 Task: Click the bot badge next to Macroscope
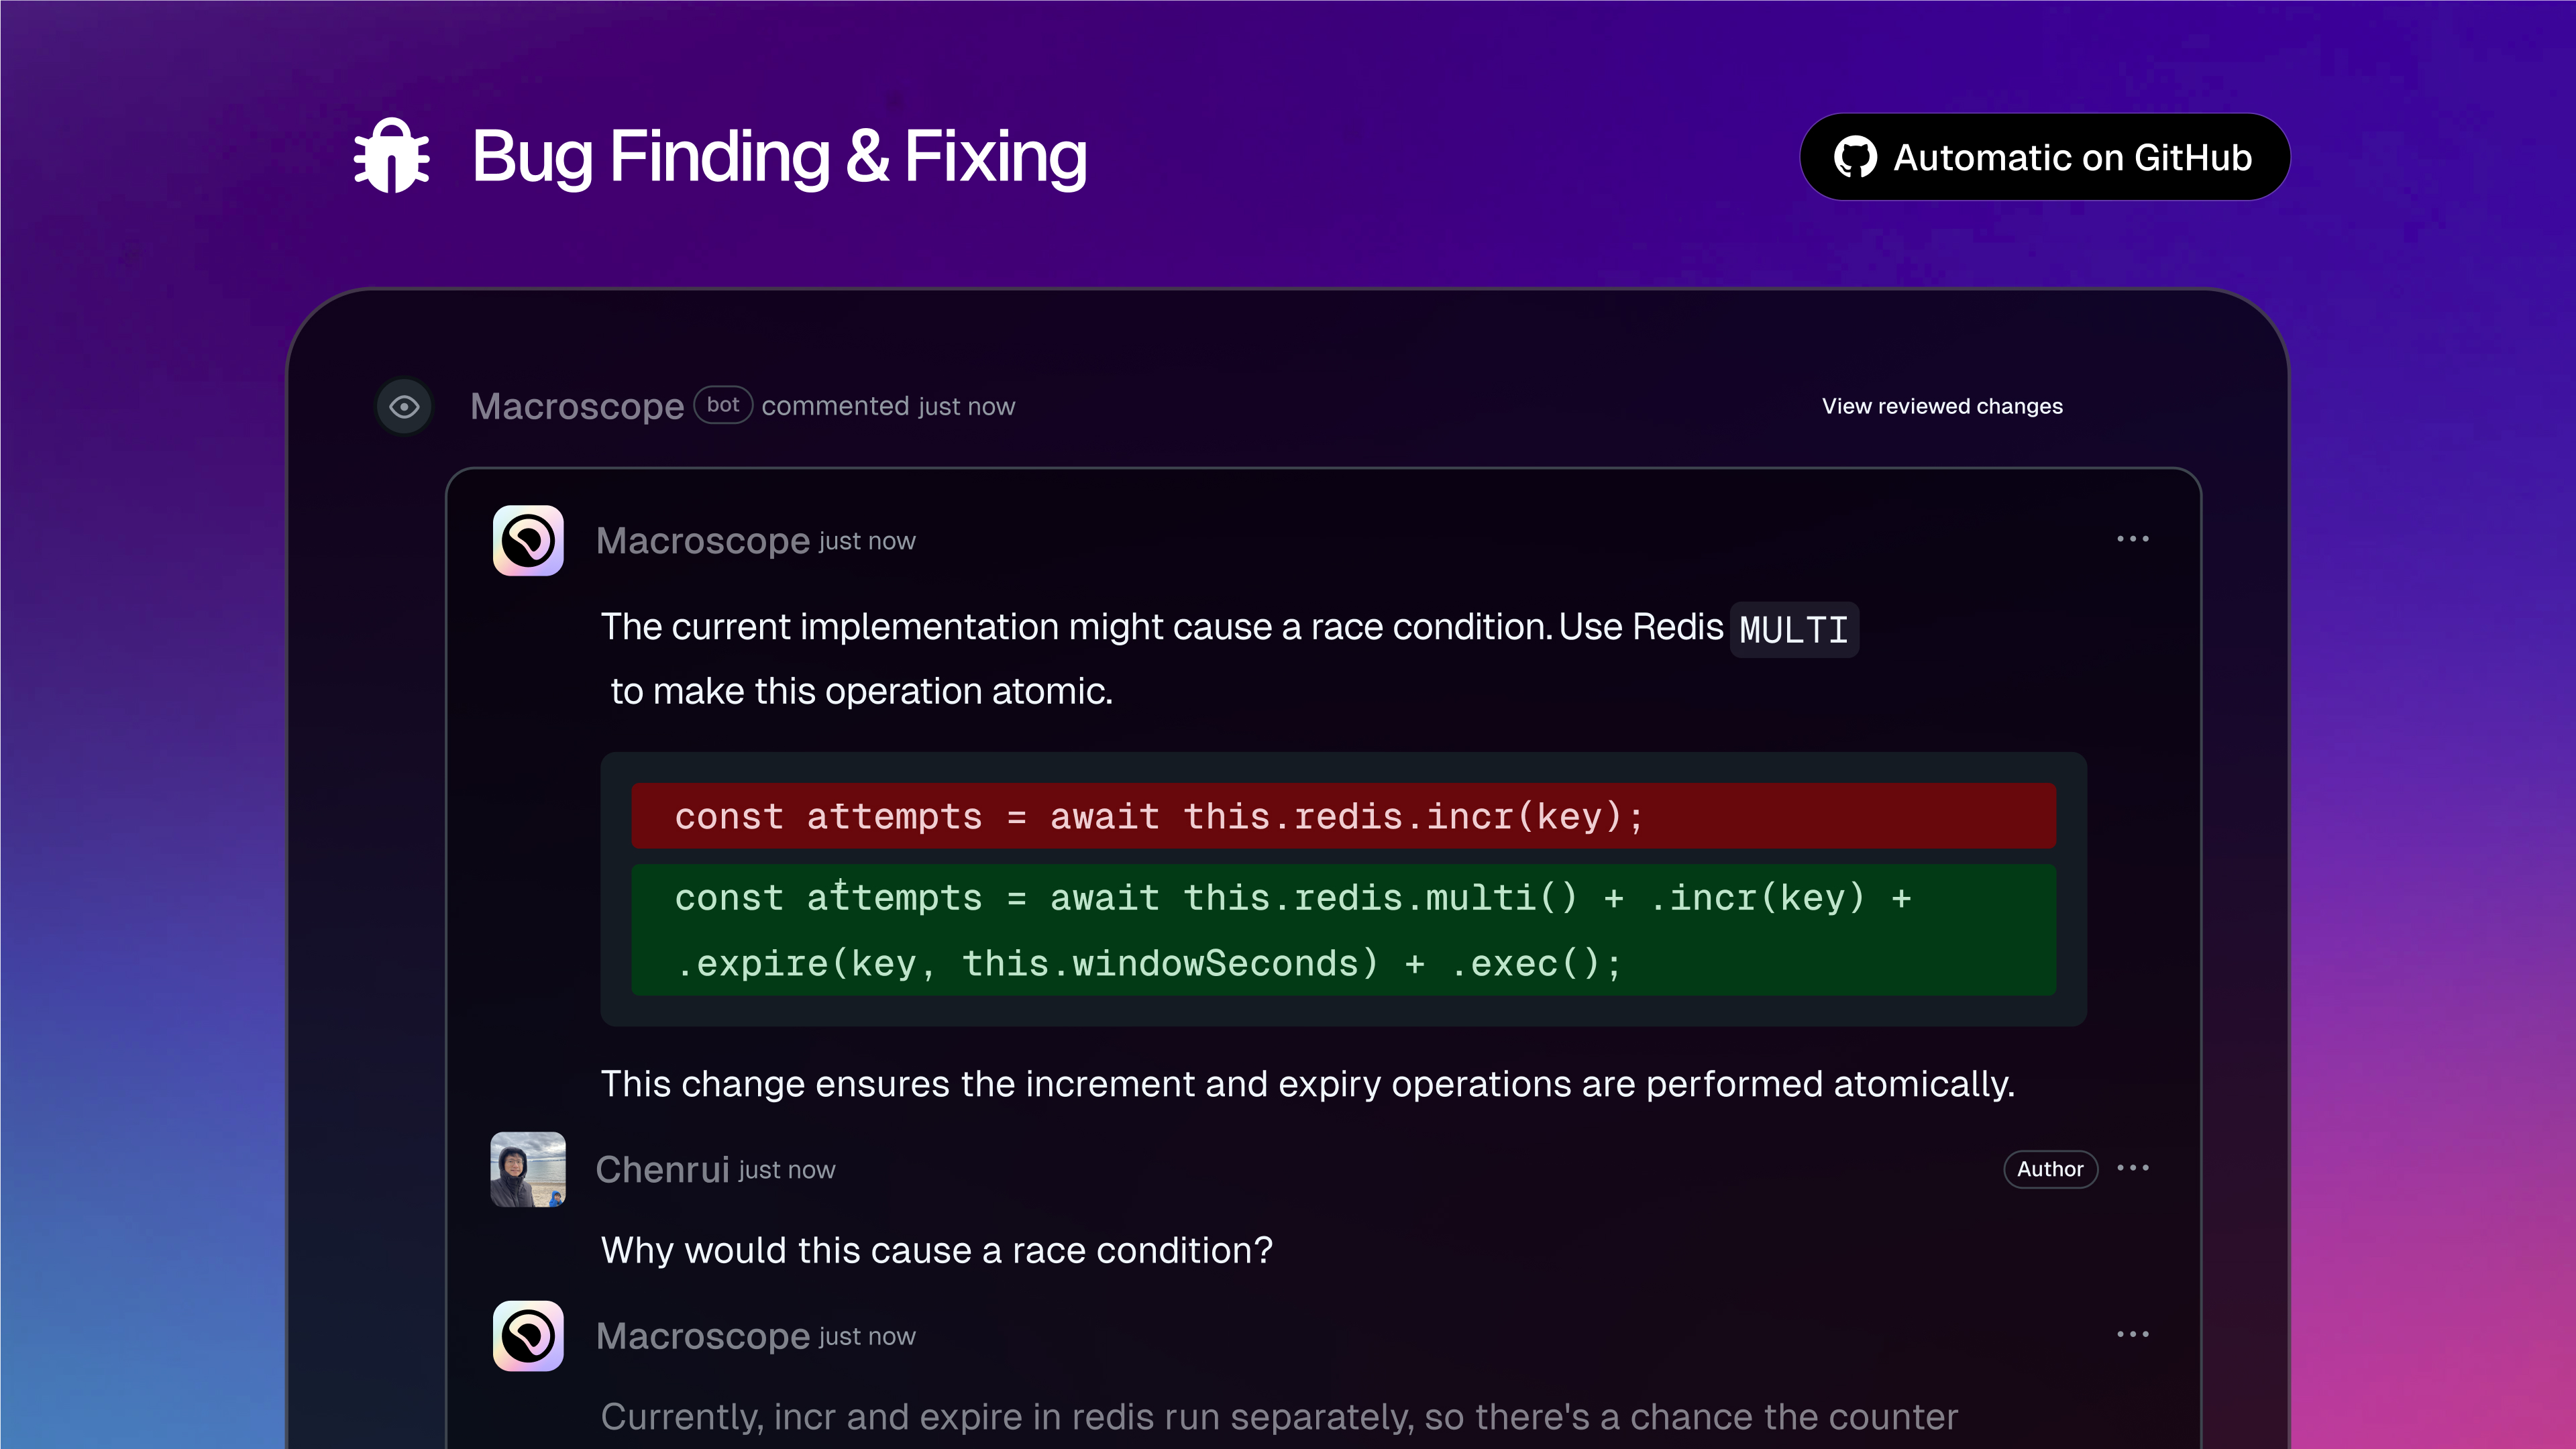click(723, 405)
